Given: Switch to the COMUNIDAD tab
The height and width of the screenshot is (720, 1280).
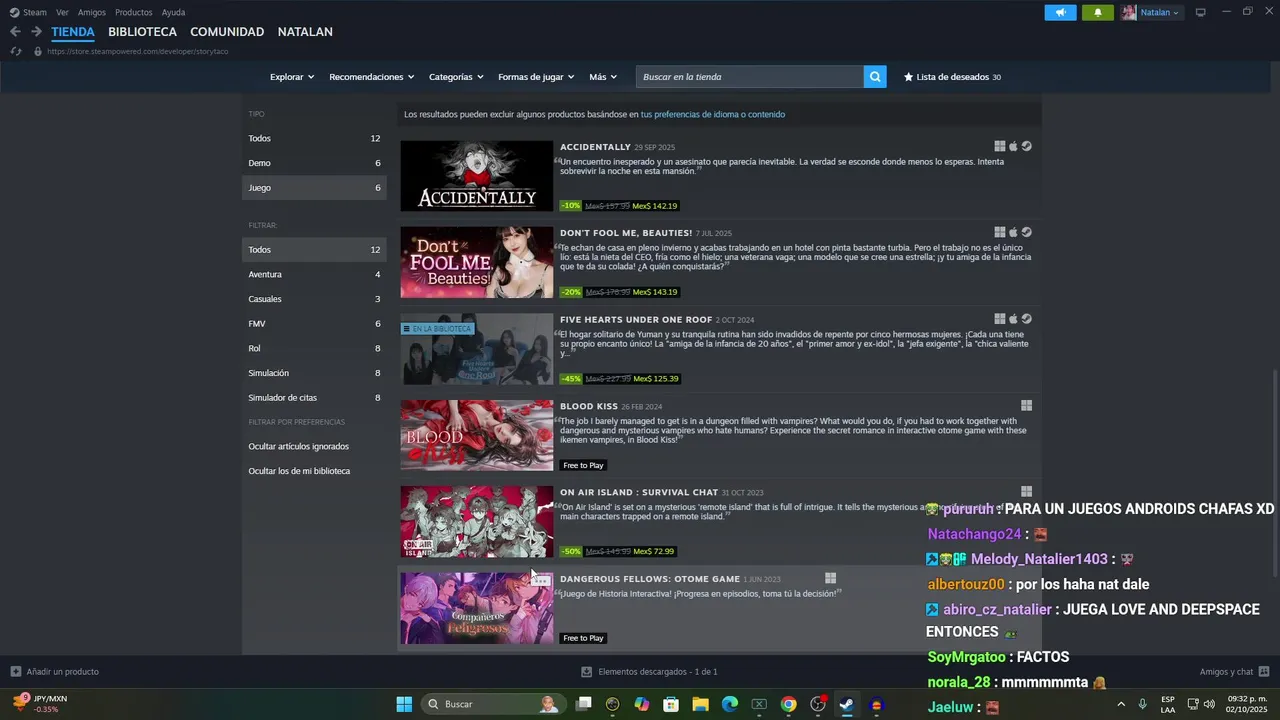Looking at the screenshot, I should coord(227,32).
